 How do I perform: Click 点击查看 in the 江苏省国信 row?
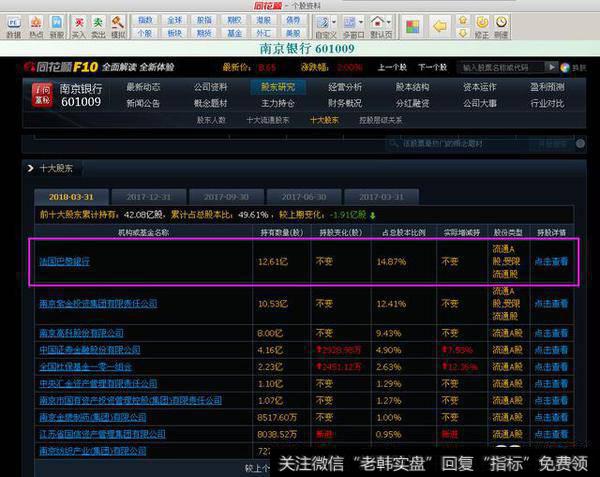[x=551, y=434]
